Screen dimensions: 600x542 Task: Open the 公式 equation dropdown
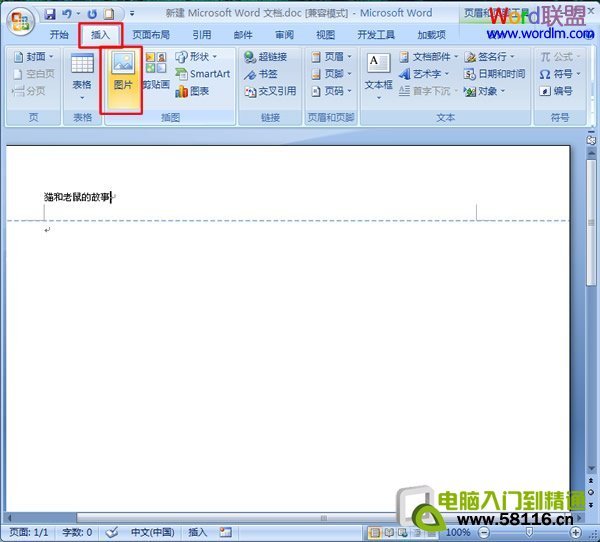(x=561, y=57)
